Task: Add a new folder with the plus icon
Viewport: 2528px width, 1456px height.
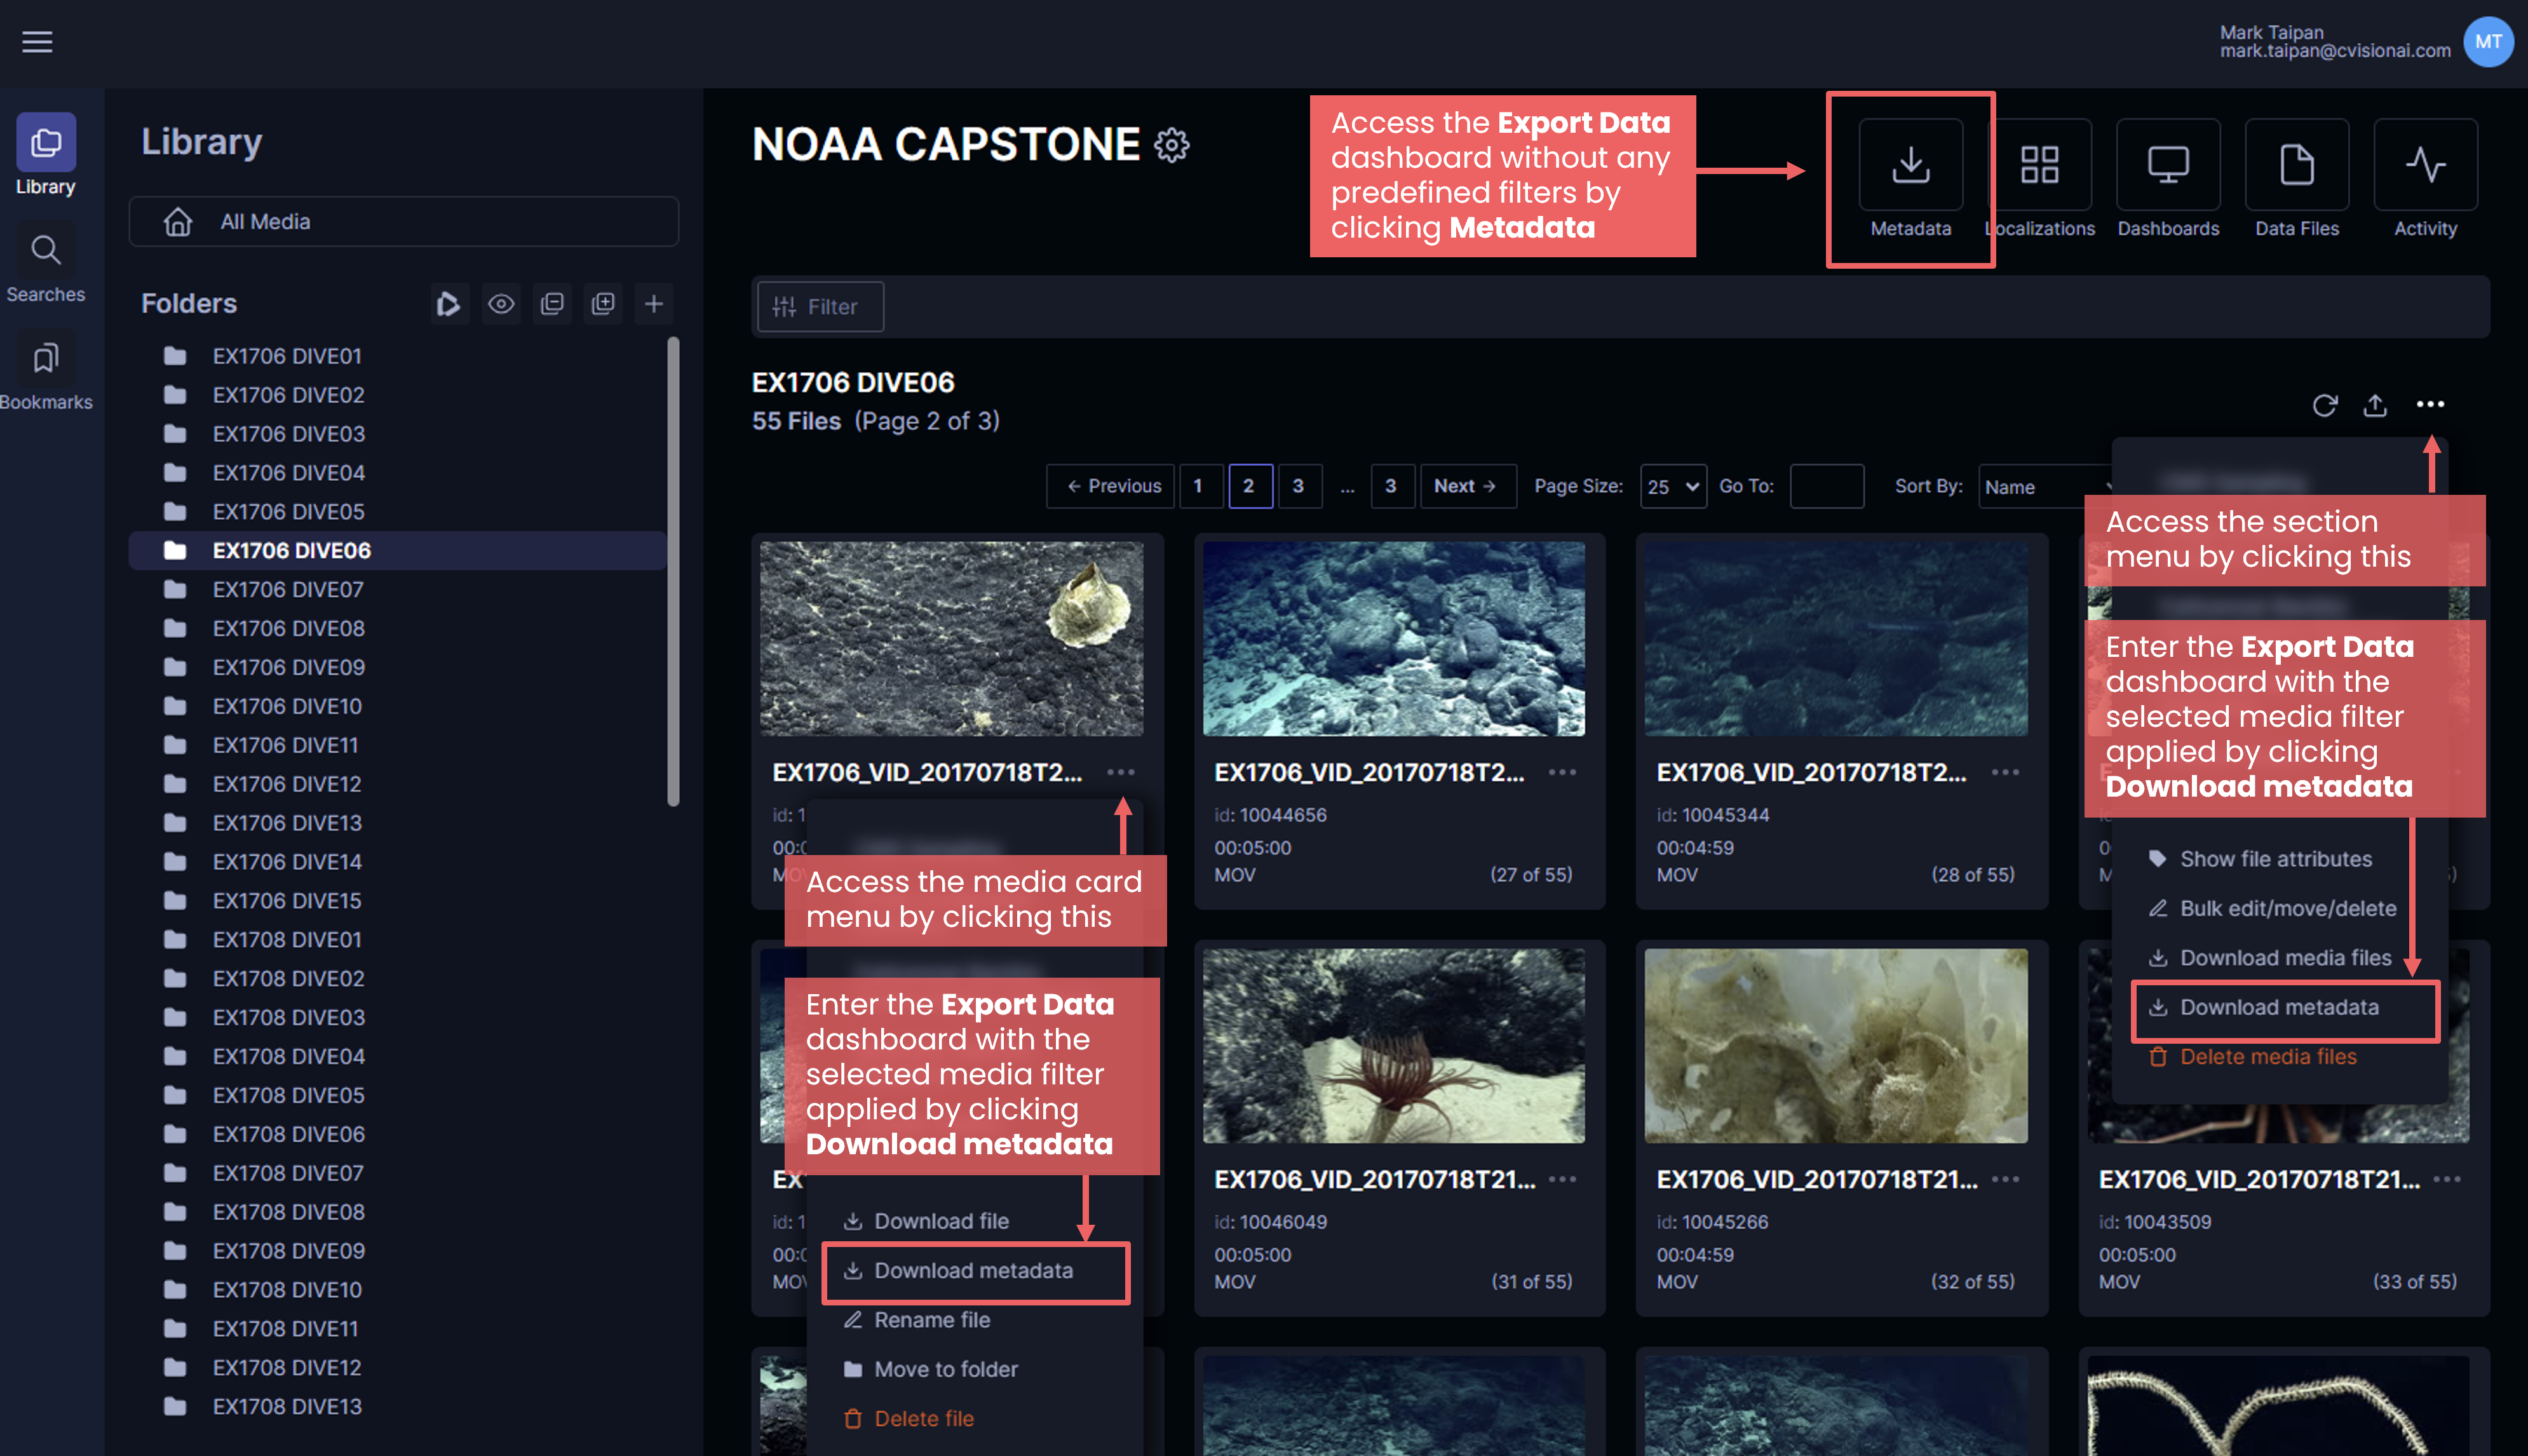Action: coord(654,303)
